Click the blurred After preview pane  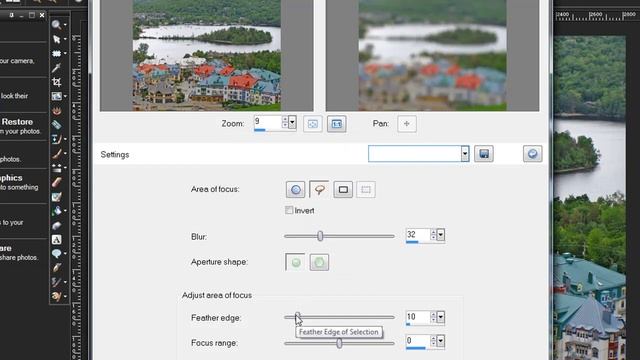click(432, 55)
